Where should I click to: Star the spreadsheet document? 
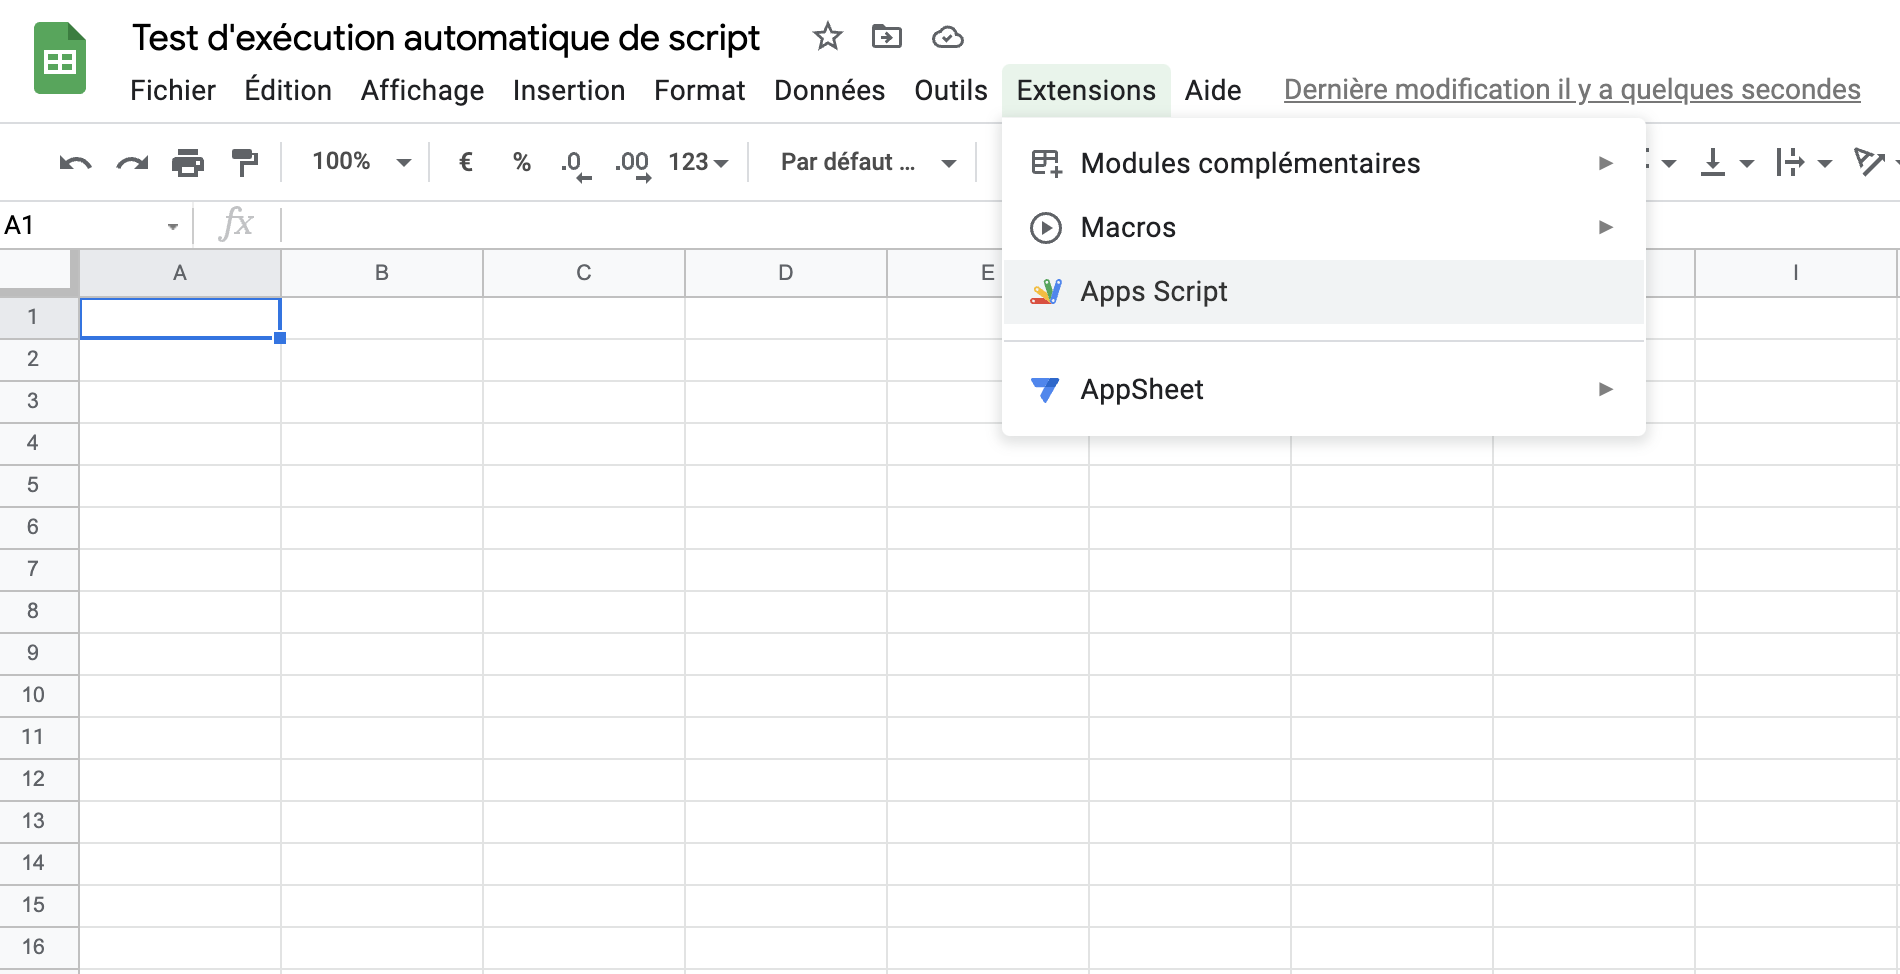[x=826, y=36]
